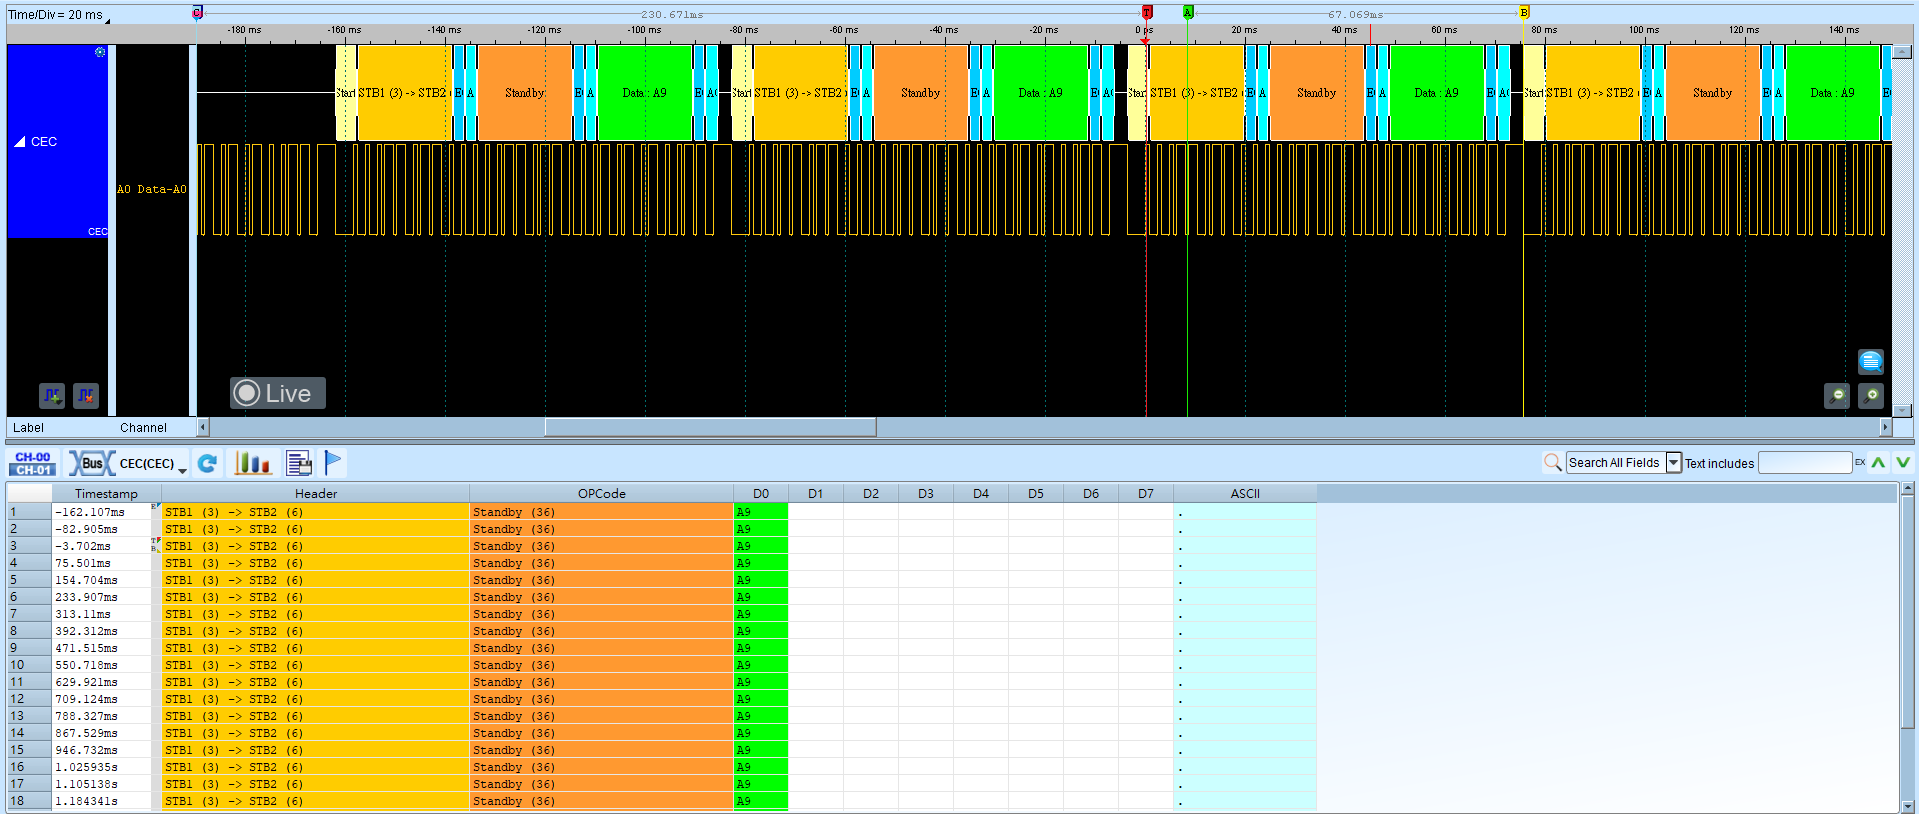1919x814 pixels.
Task: Jump to next search result with down arrow
Action: [x=1902, y=462]
